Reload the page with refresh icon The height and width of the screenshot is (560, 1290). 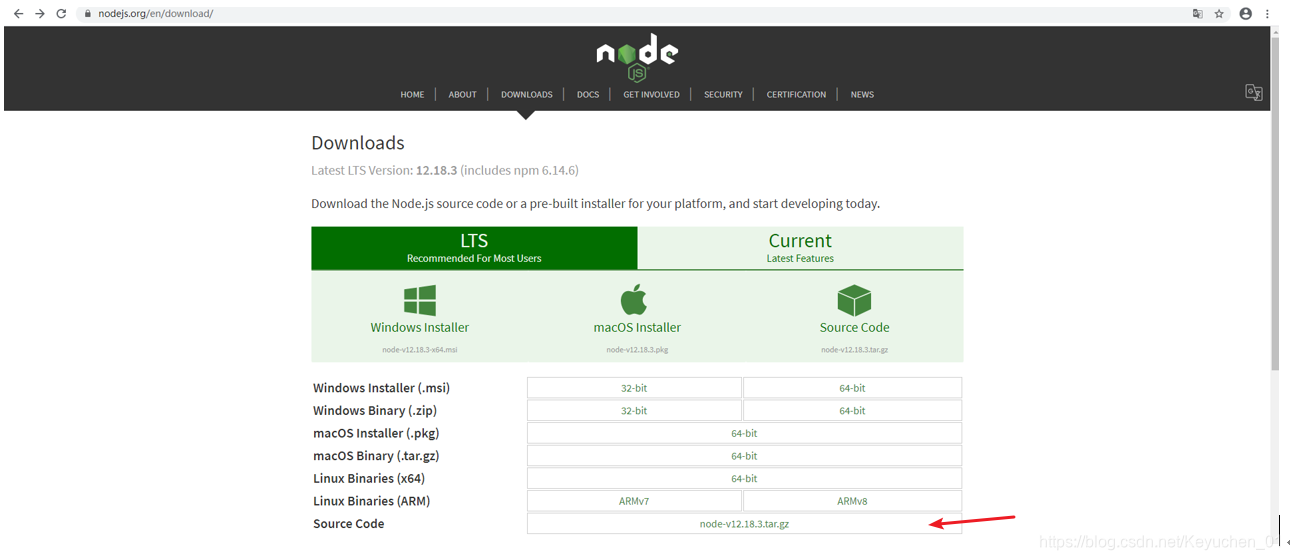62,14
